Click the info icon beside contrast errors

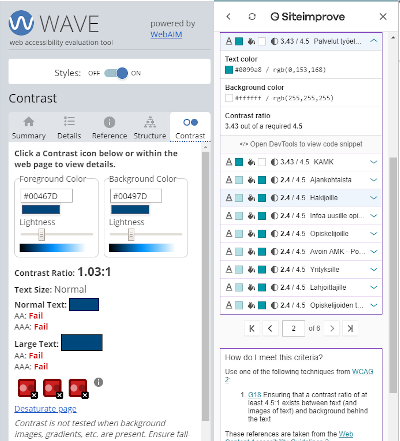pyautogui.click(x=98, y=382)
